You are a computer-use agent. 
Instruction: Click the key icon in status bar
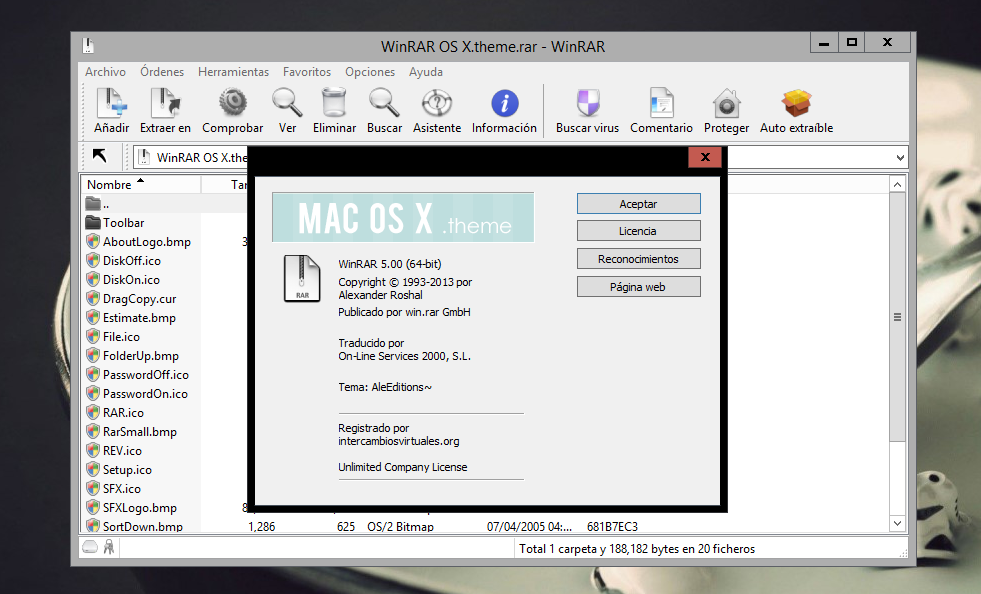107,547
